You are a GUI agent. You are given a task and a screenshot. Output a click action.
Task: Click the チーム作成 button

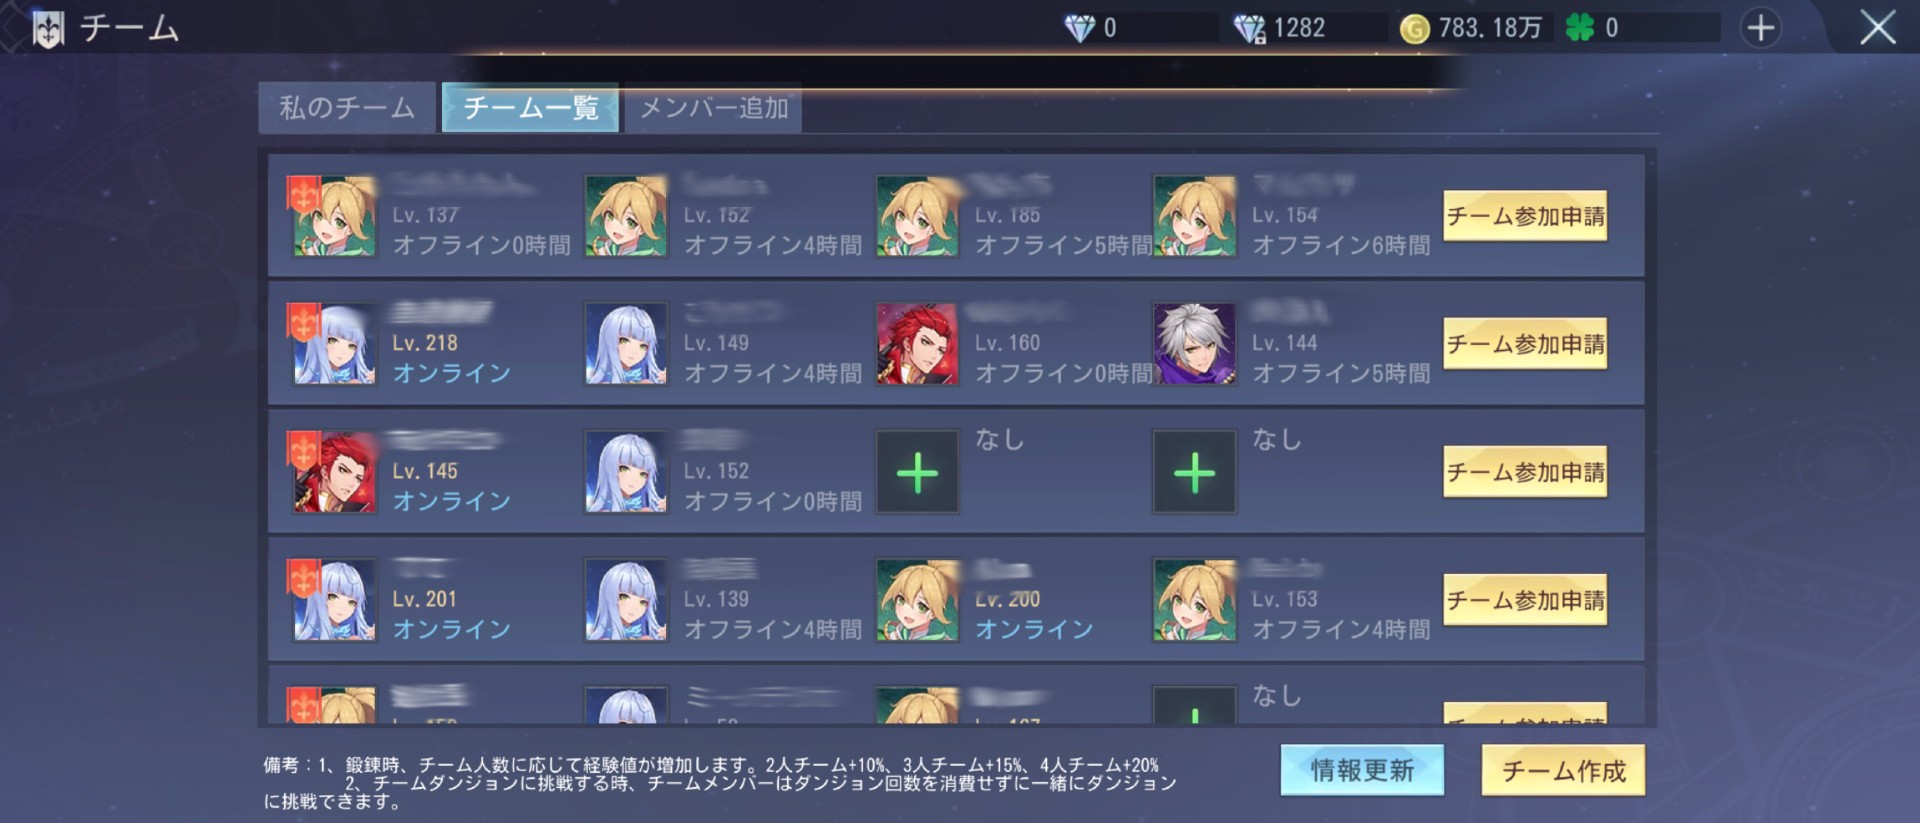(1563, 770)
